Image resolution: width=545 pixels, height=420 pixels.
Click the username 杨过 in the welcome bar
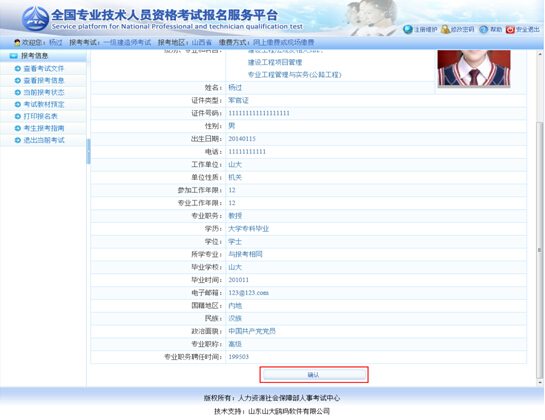coord(55,42)
